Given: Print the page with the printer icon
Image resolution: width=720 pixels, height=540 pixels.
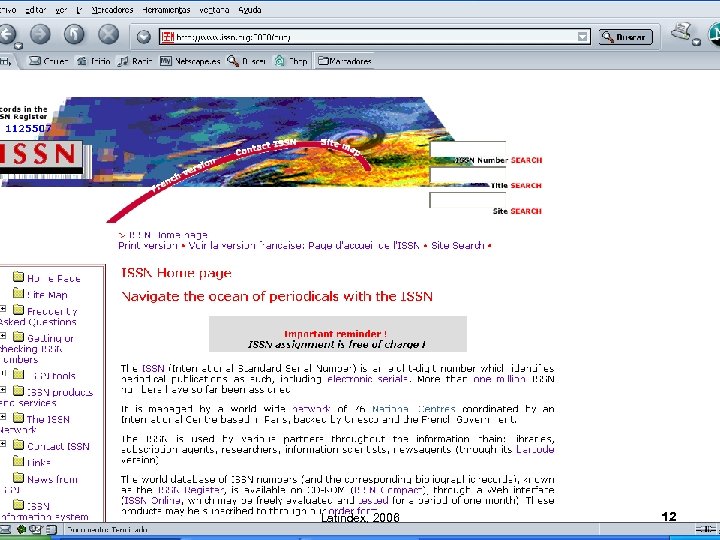Looking at the screenshot, I should [x=681, y=31].
